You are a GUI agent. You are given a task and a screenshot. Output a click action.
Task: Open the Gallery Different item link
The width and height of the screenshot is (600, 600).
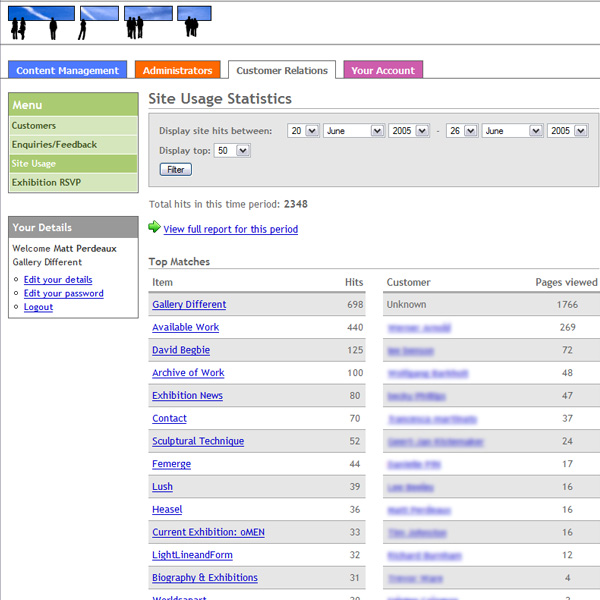coord(189,305)
